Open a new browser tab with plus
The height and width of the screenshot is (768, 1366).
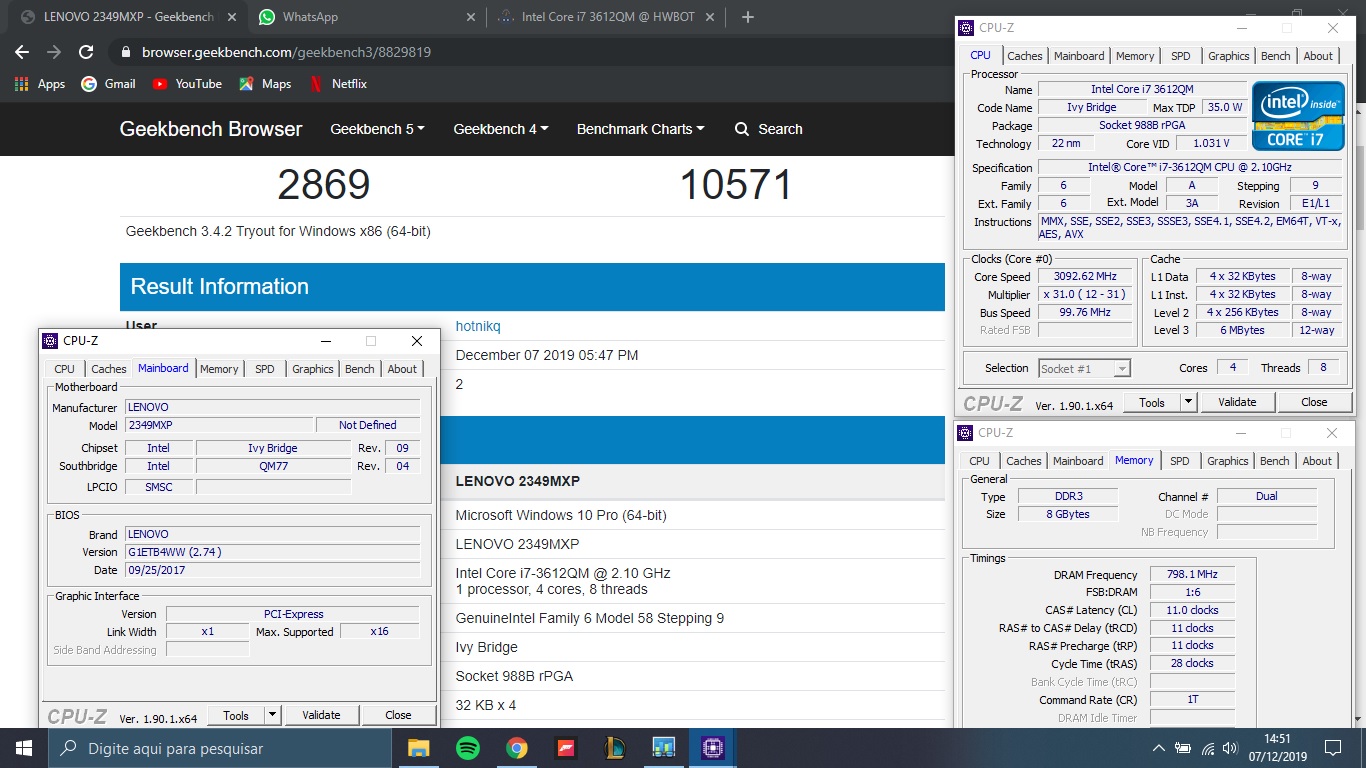point(748,17)
